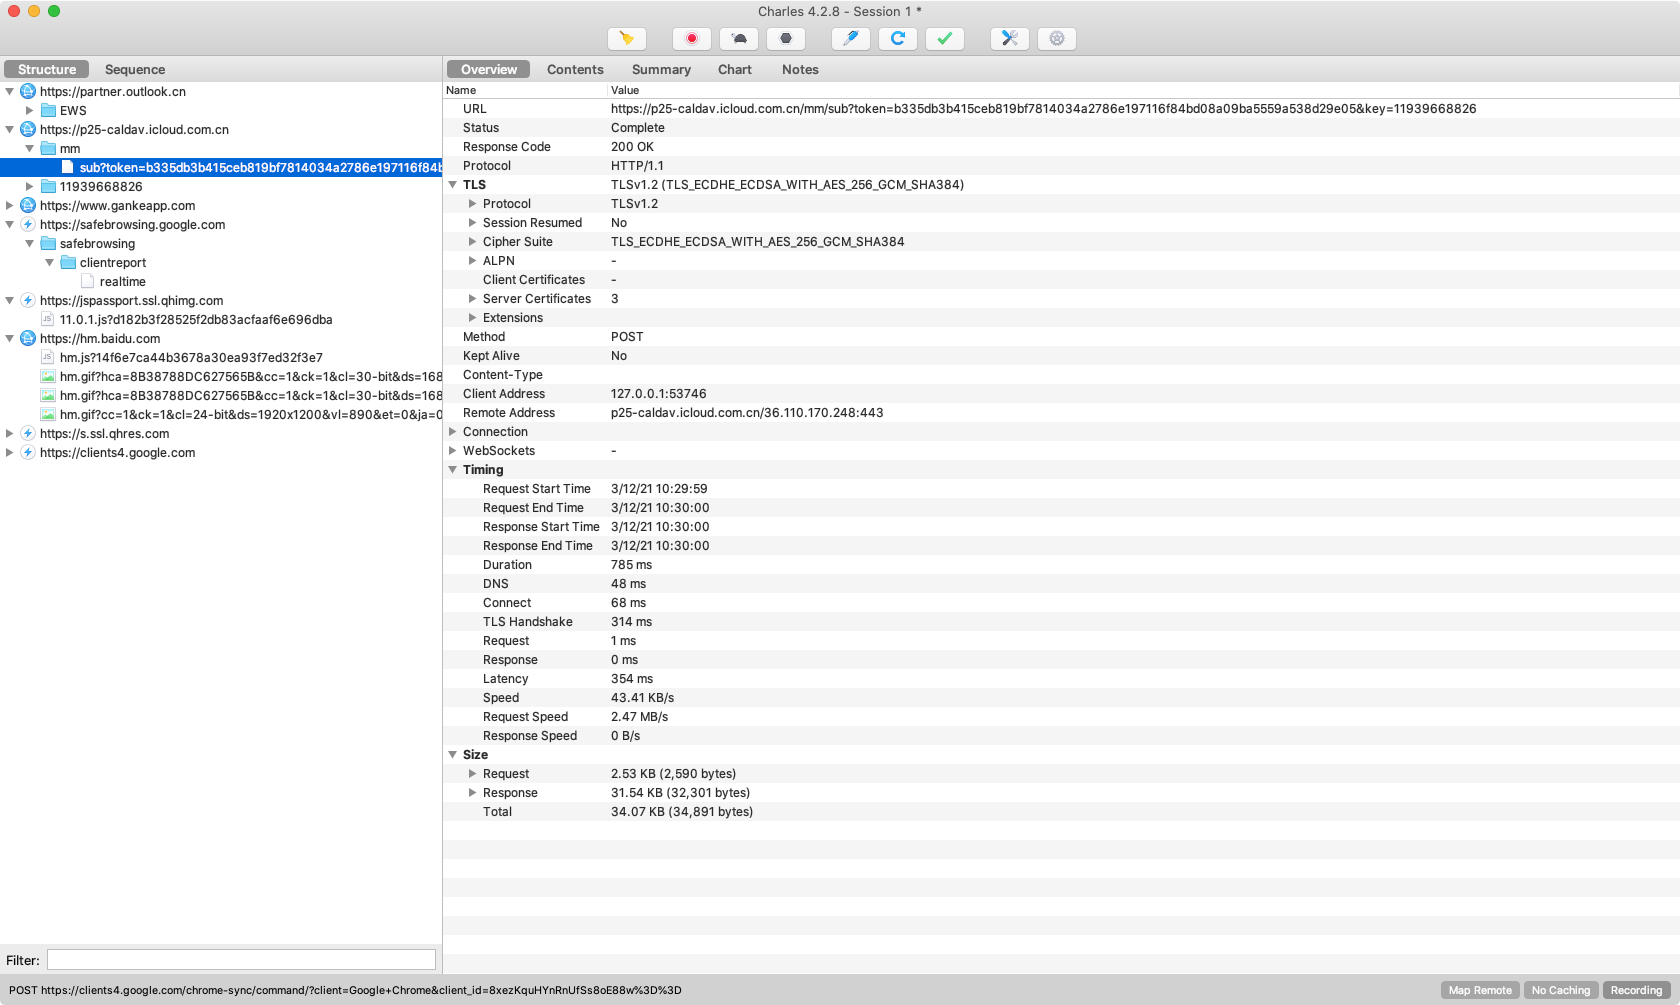Click the blue Repeat request arrow icon

click(898, 38)
